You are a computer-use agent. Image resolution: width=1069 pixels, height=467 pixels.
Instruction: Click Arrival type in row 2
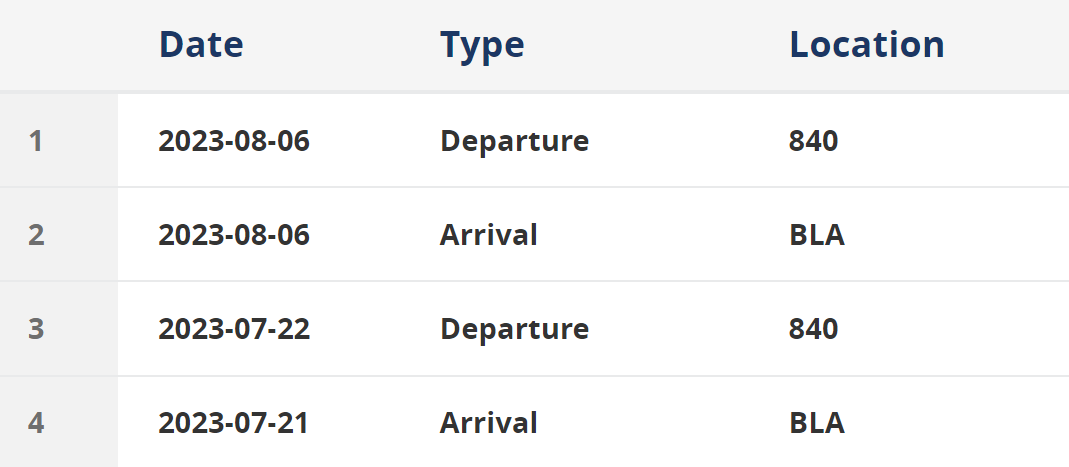click(x=488, y=235)
